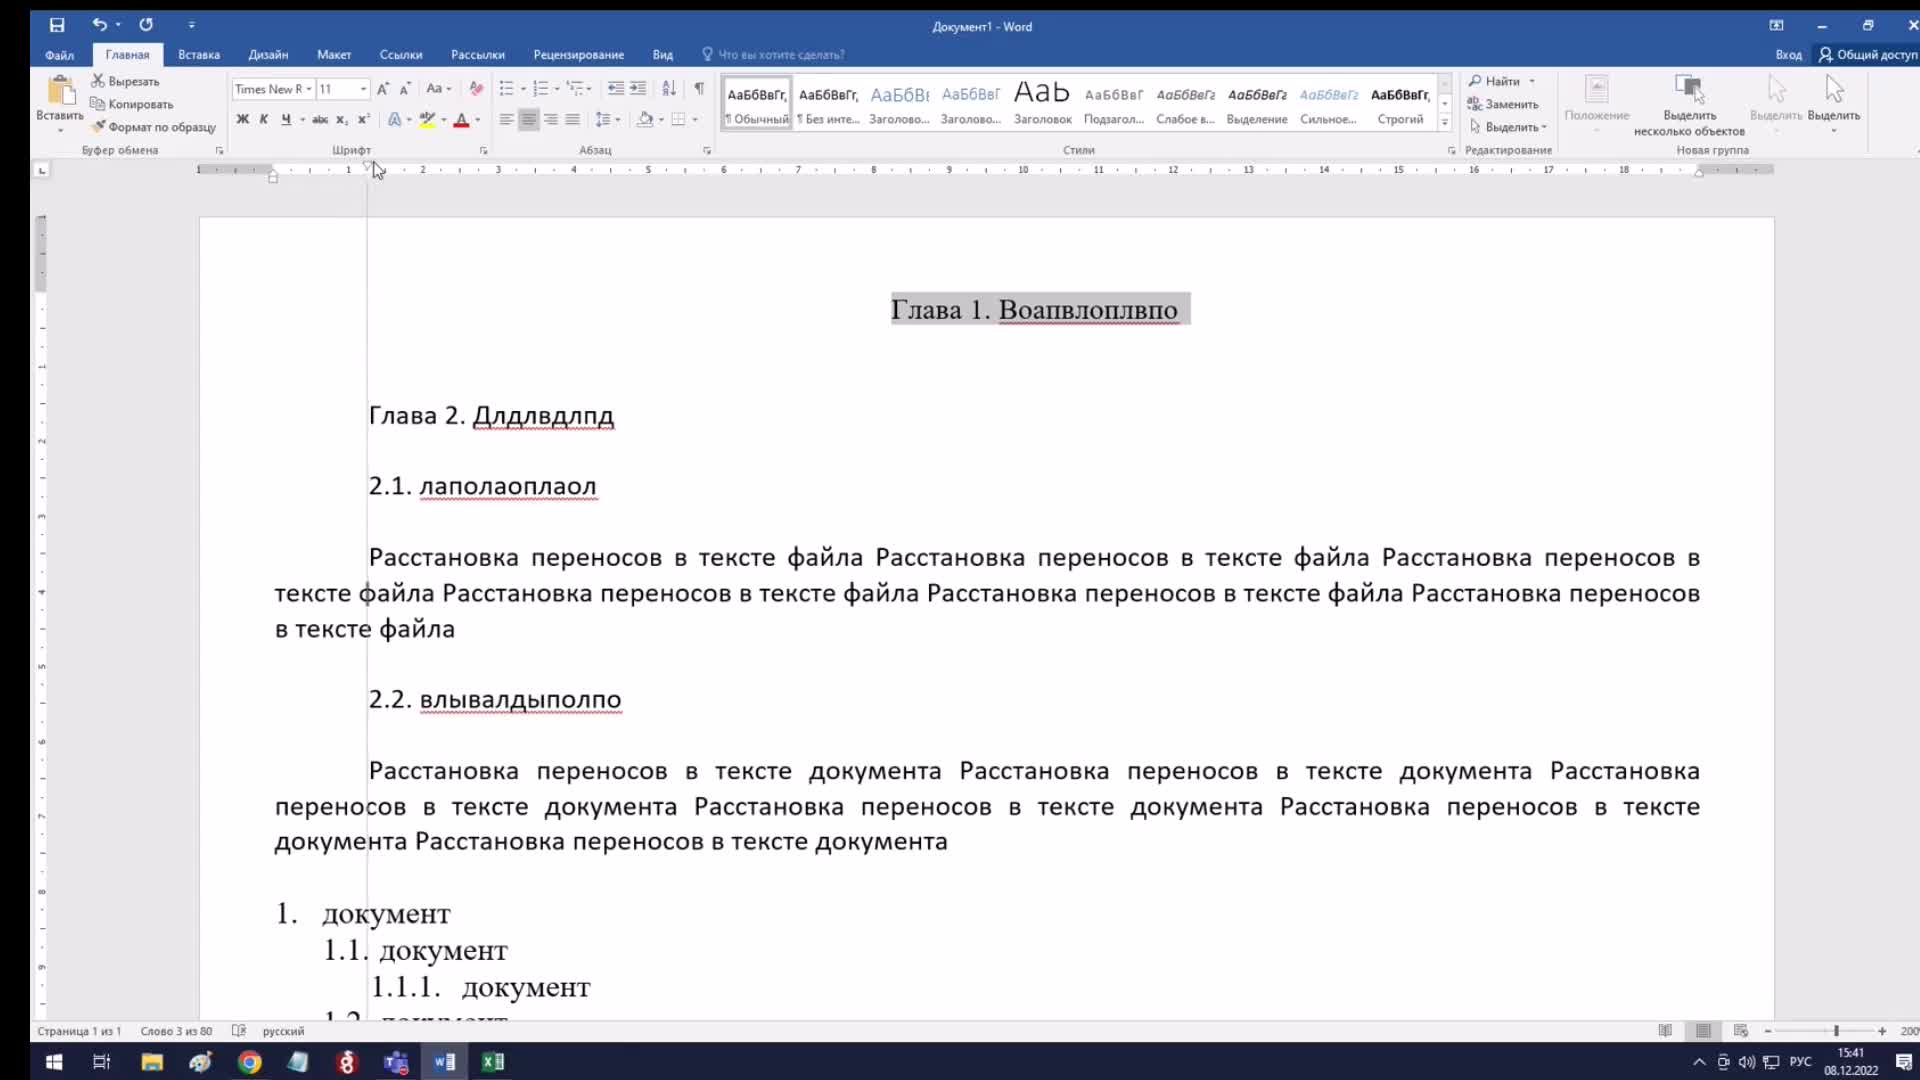Apply the Обычный style
Screen dimensions: 1920x1080
click(x=757, y=104)
